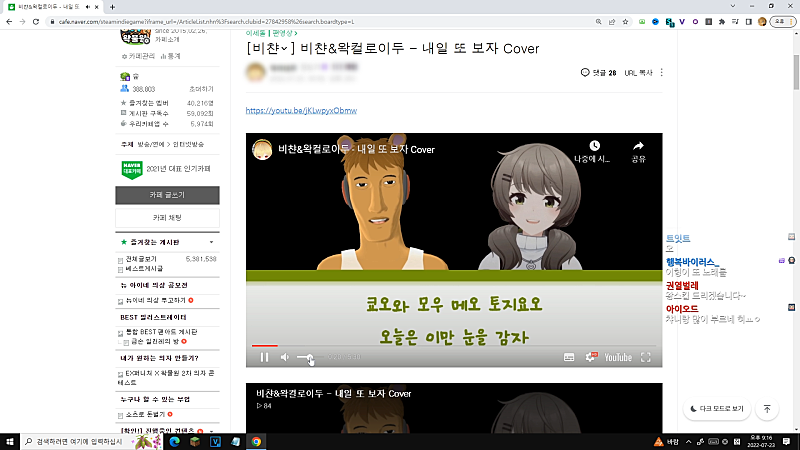This screenshot has height=450, width=800.
Task: Click the address bar URL
Action: click(207, 22)
